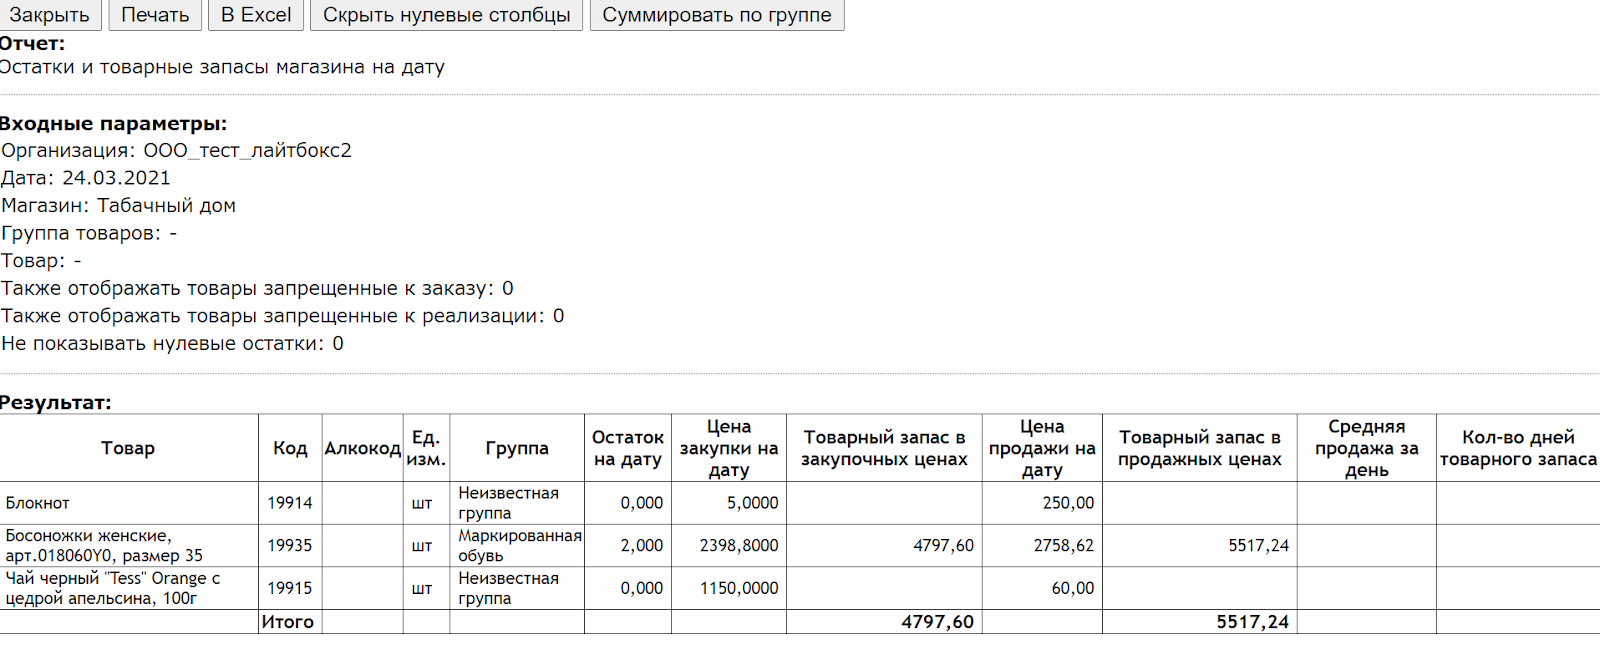Select the Код column header
Viewport: 1600px width, 665px height.
coord(290,448)
